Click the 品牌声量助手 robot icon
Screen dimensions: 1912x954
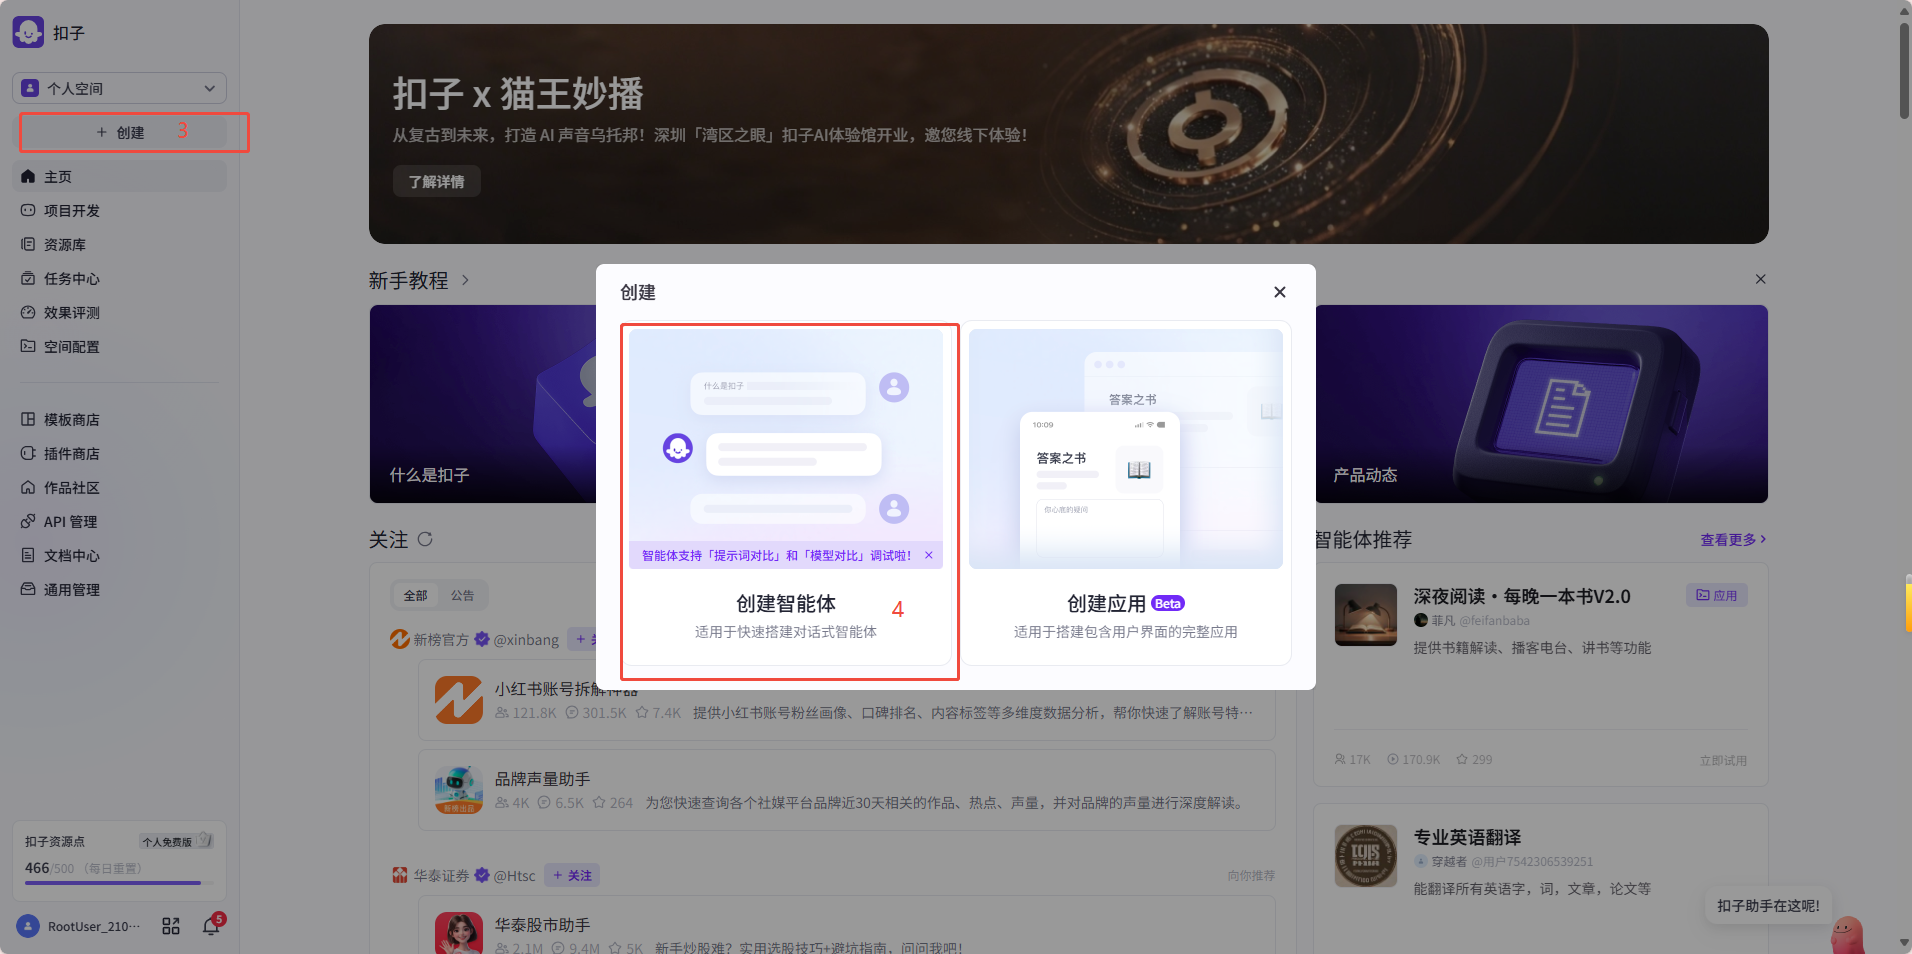coord(459,790)
